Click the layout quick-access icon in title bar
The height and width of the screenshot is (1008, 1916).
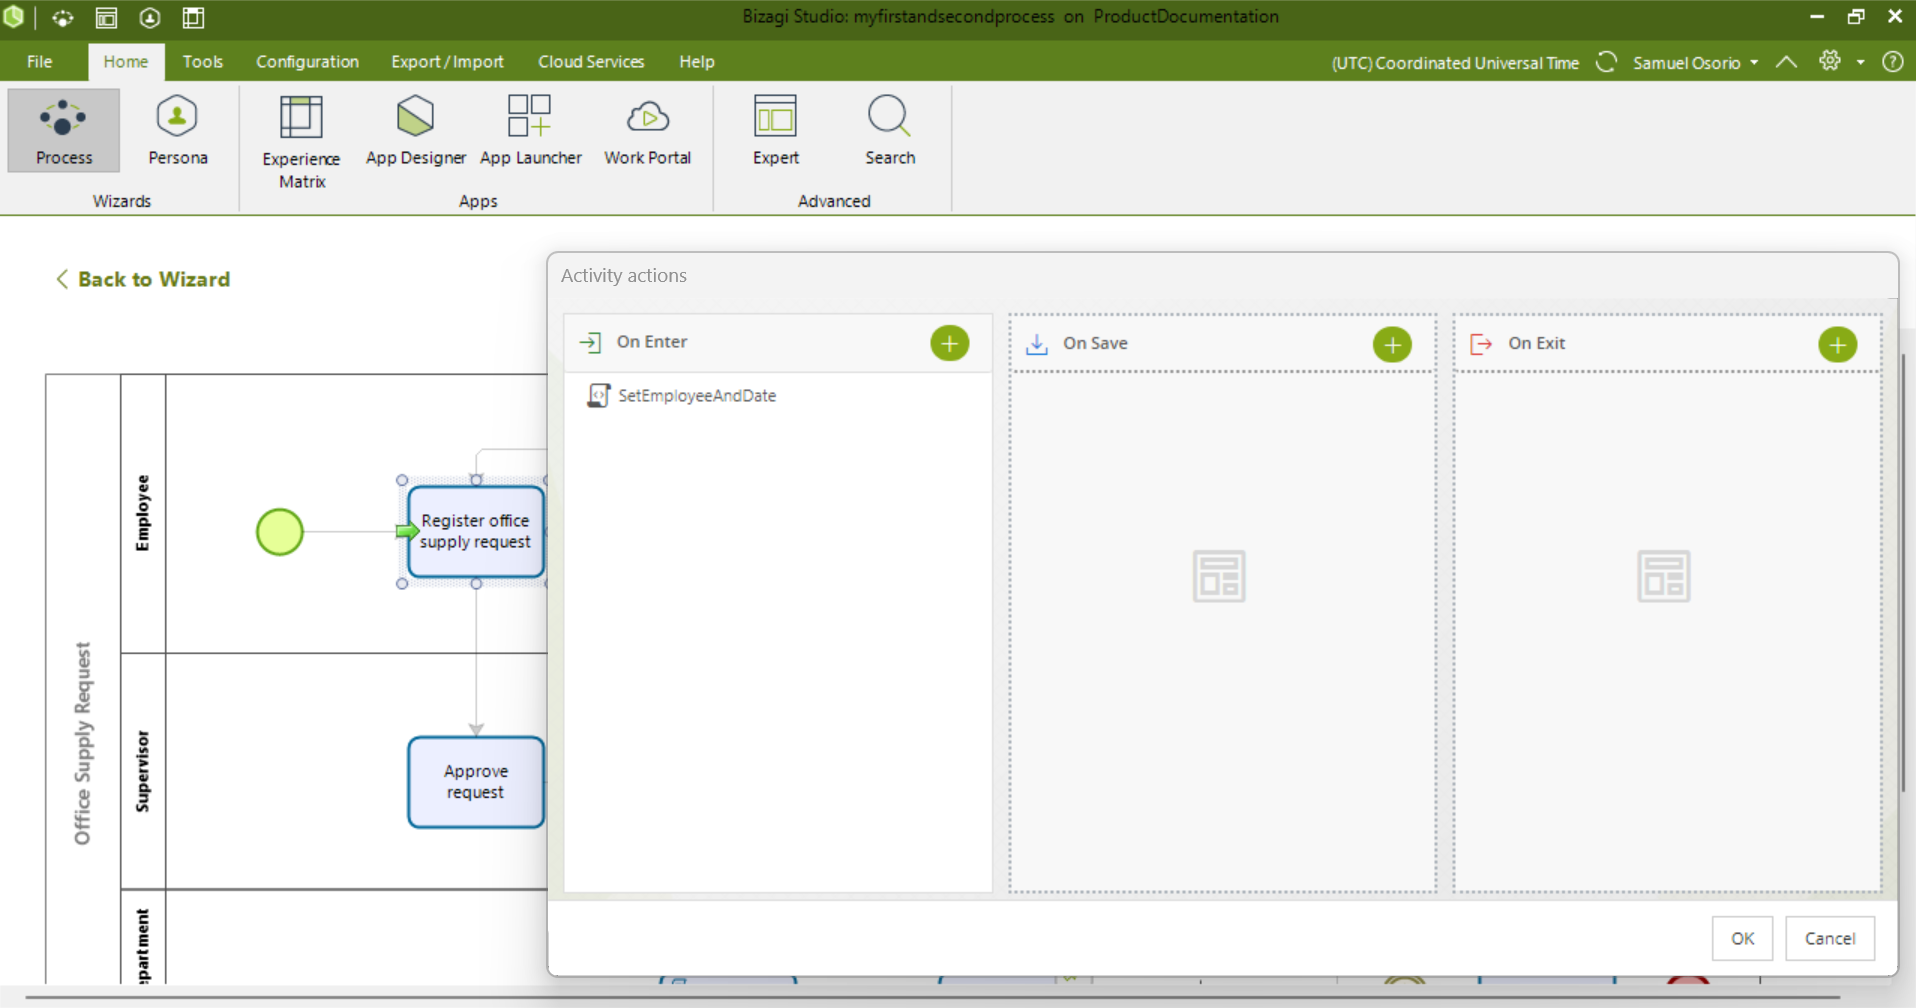click(193, 18)
